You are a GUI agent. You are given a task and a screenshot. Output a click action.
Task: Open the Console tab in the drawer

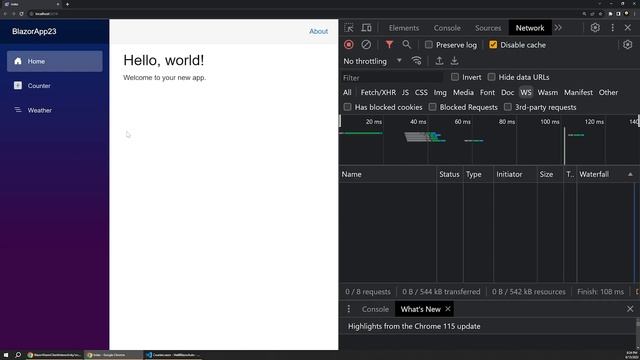[375, 309]
